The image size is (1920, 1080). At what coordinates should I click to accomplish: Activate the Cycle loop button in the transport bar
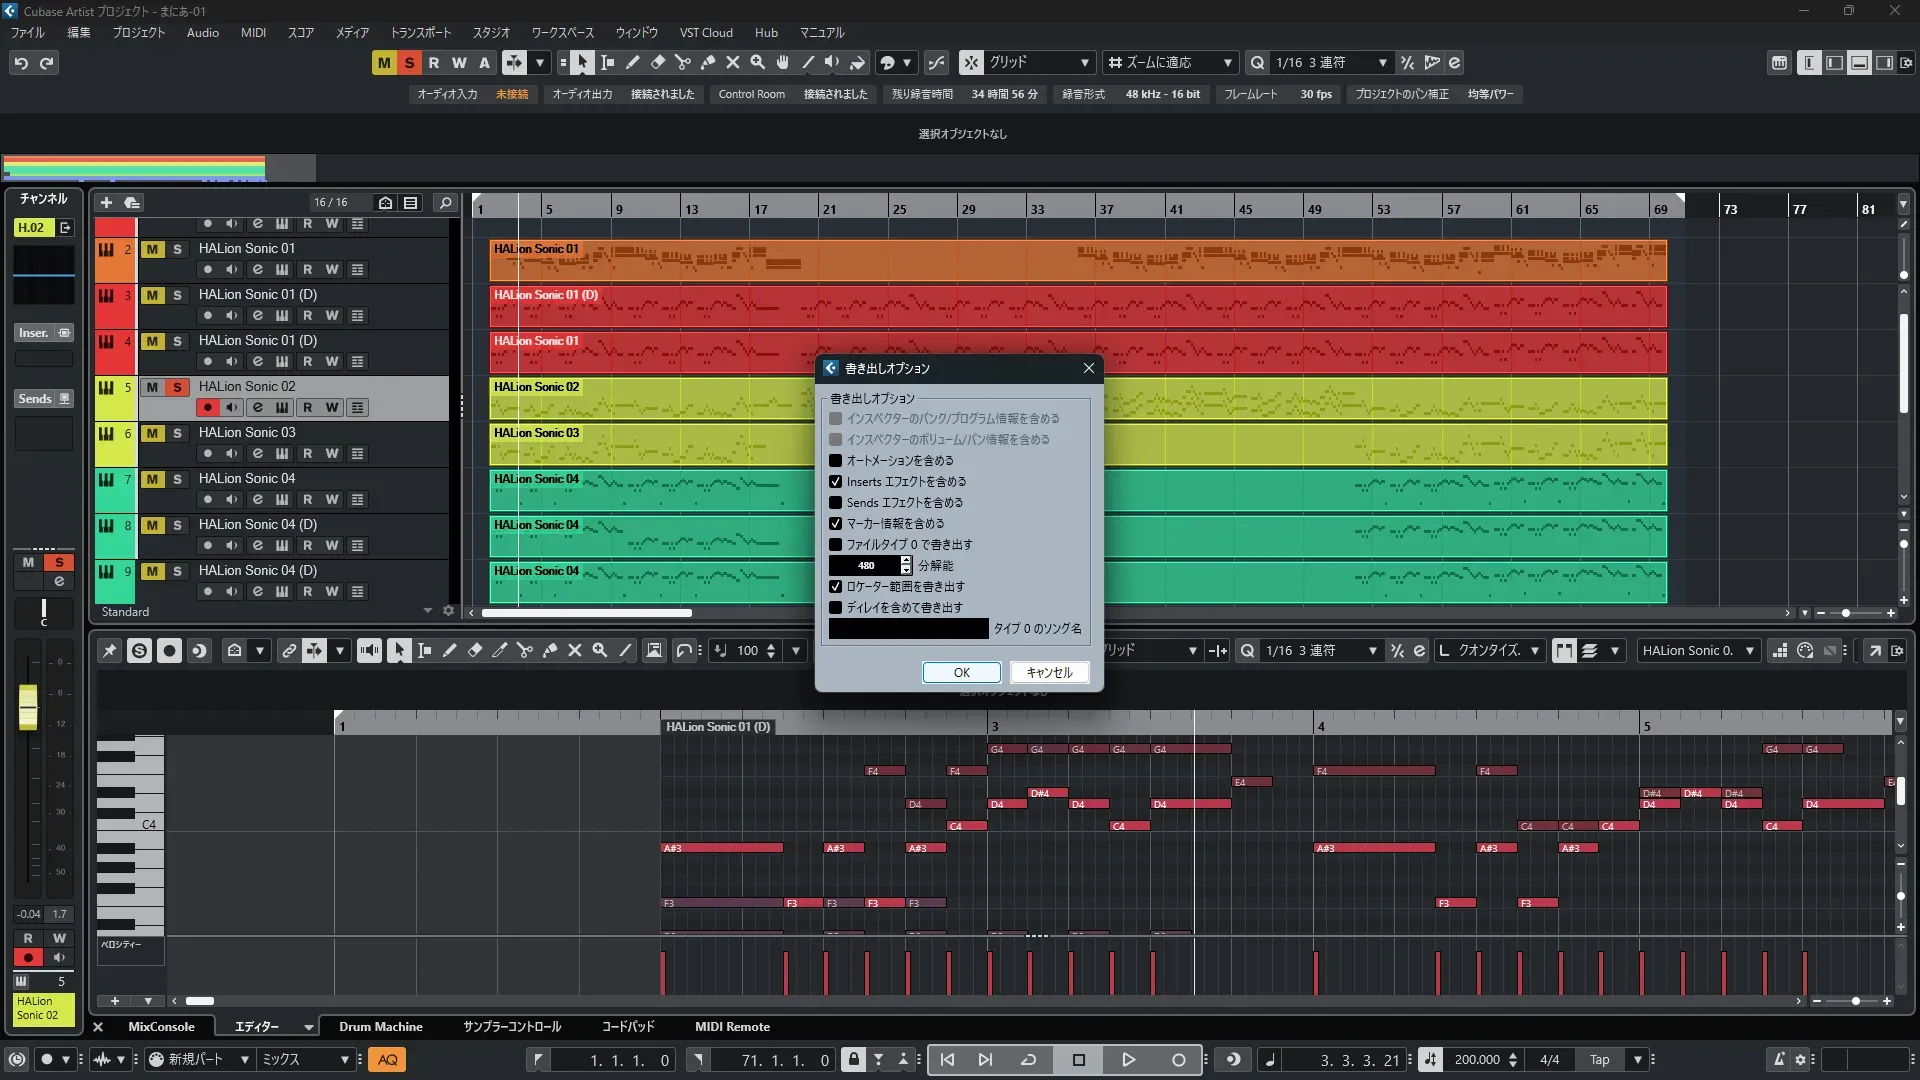(1028, 1060)
